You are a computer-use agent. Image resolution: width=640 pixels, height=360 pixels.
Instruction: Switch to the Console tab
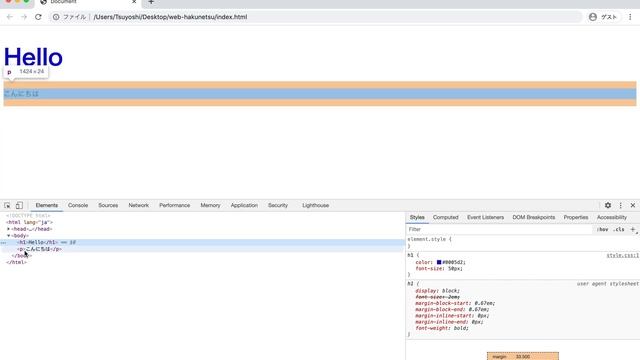(x=78, y=205)
